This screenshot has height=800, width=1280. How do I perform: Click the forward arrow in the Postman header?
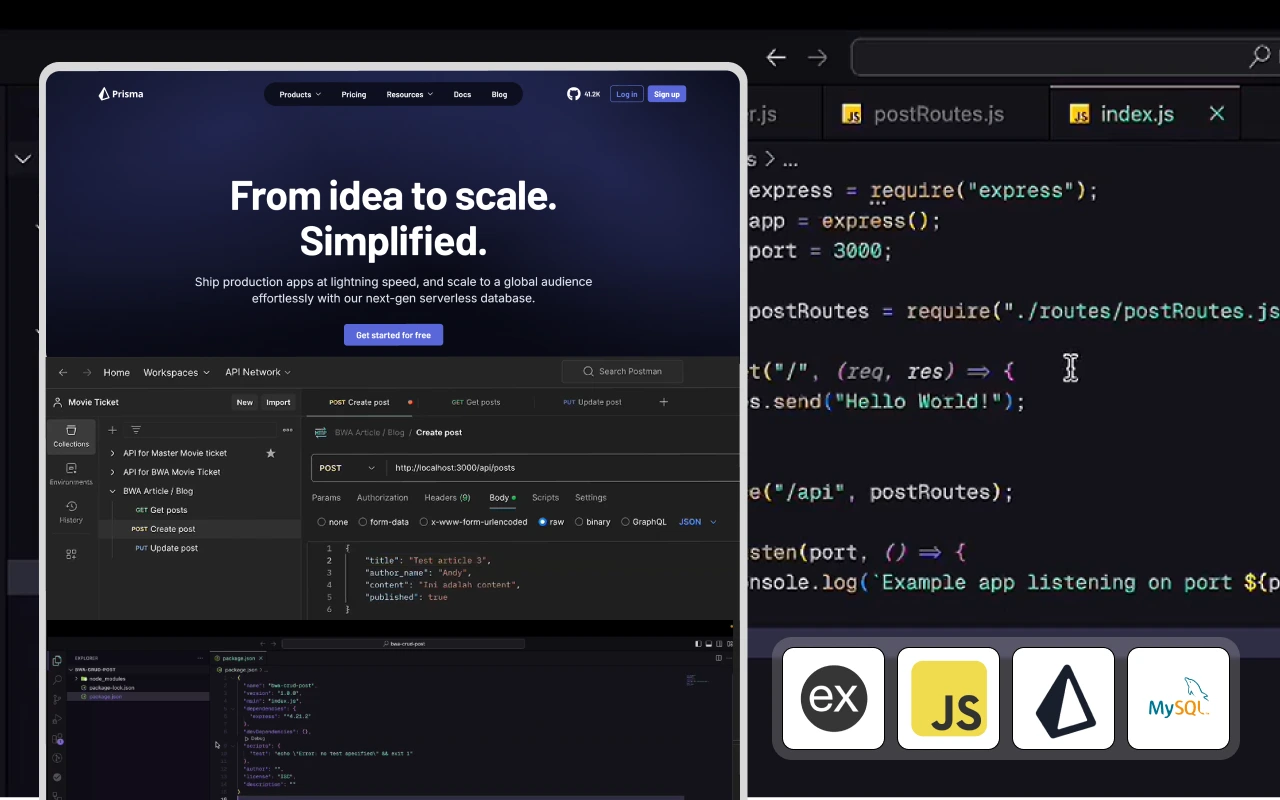[87, 372]
